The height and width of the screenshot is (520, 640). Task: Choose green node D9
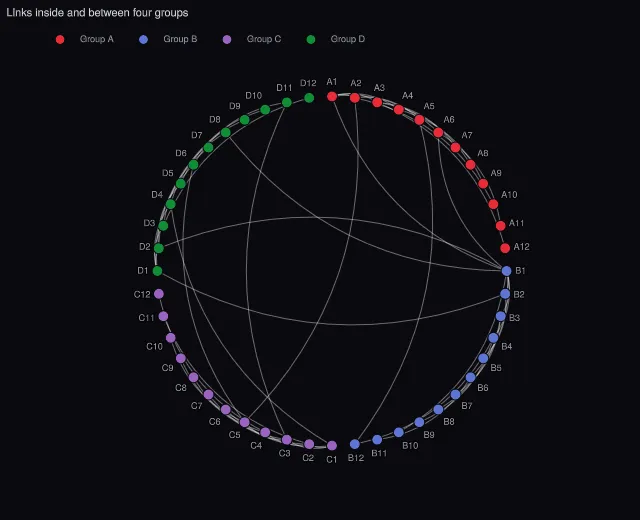point(244,120)
